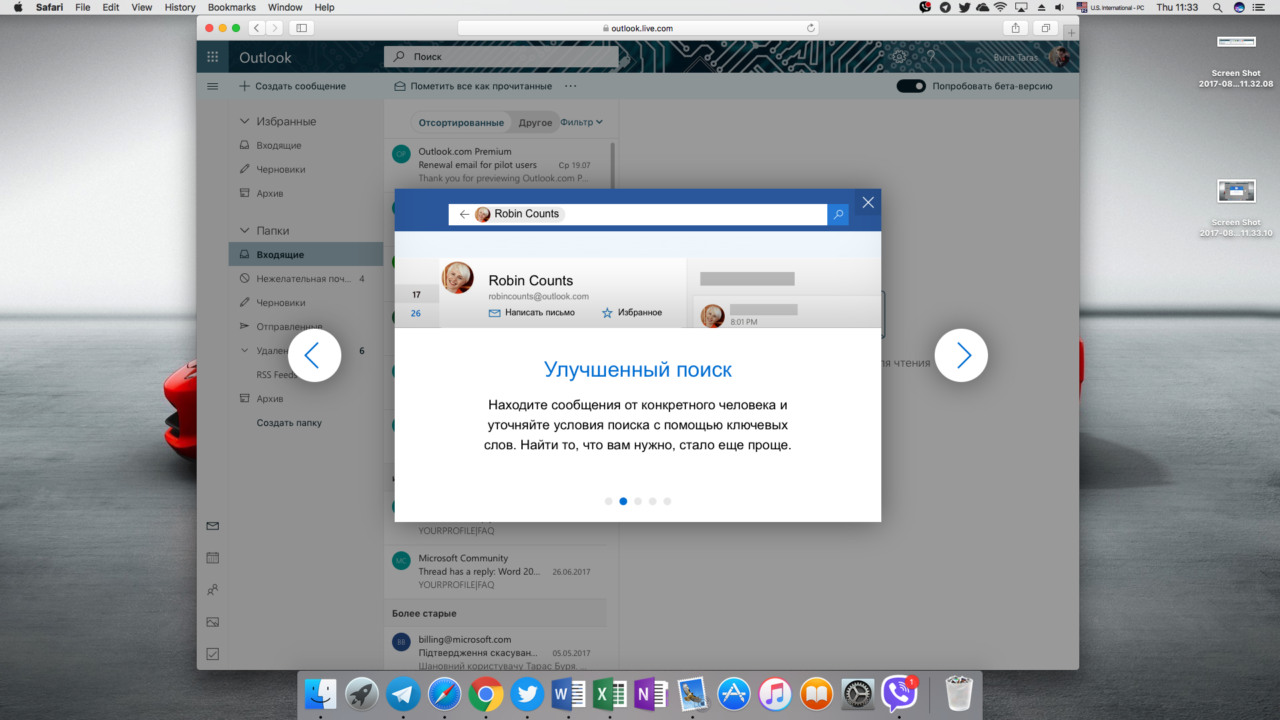Open App Store from the Dock

pos(734,694)
